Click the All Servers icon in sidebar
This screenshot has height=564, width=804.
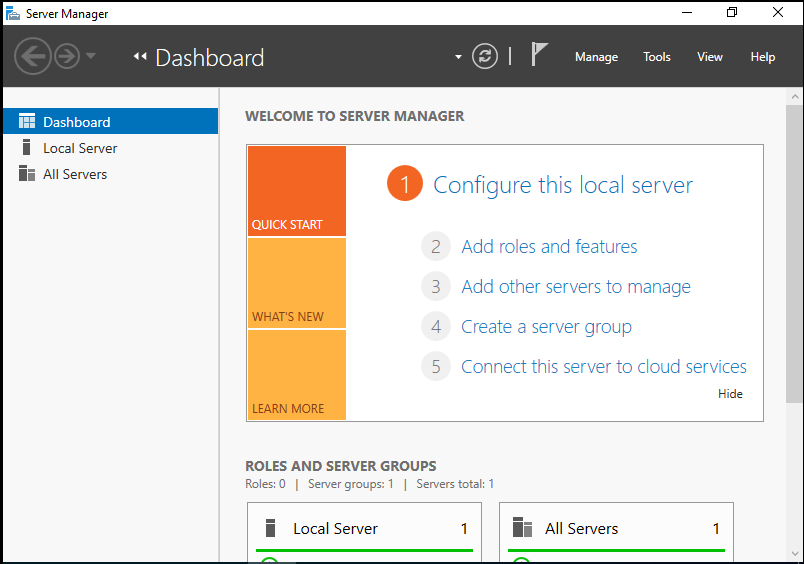pos(27,174)
